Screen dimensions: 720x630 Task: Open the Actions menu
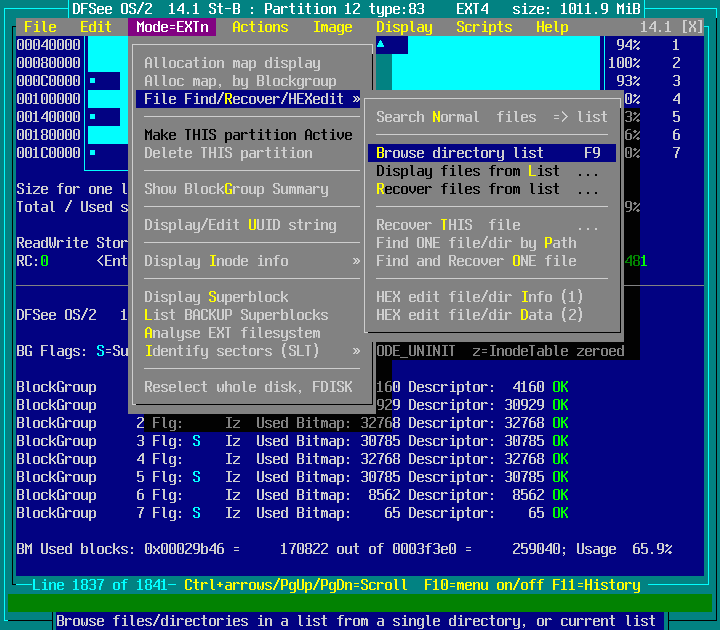[260, 27]
